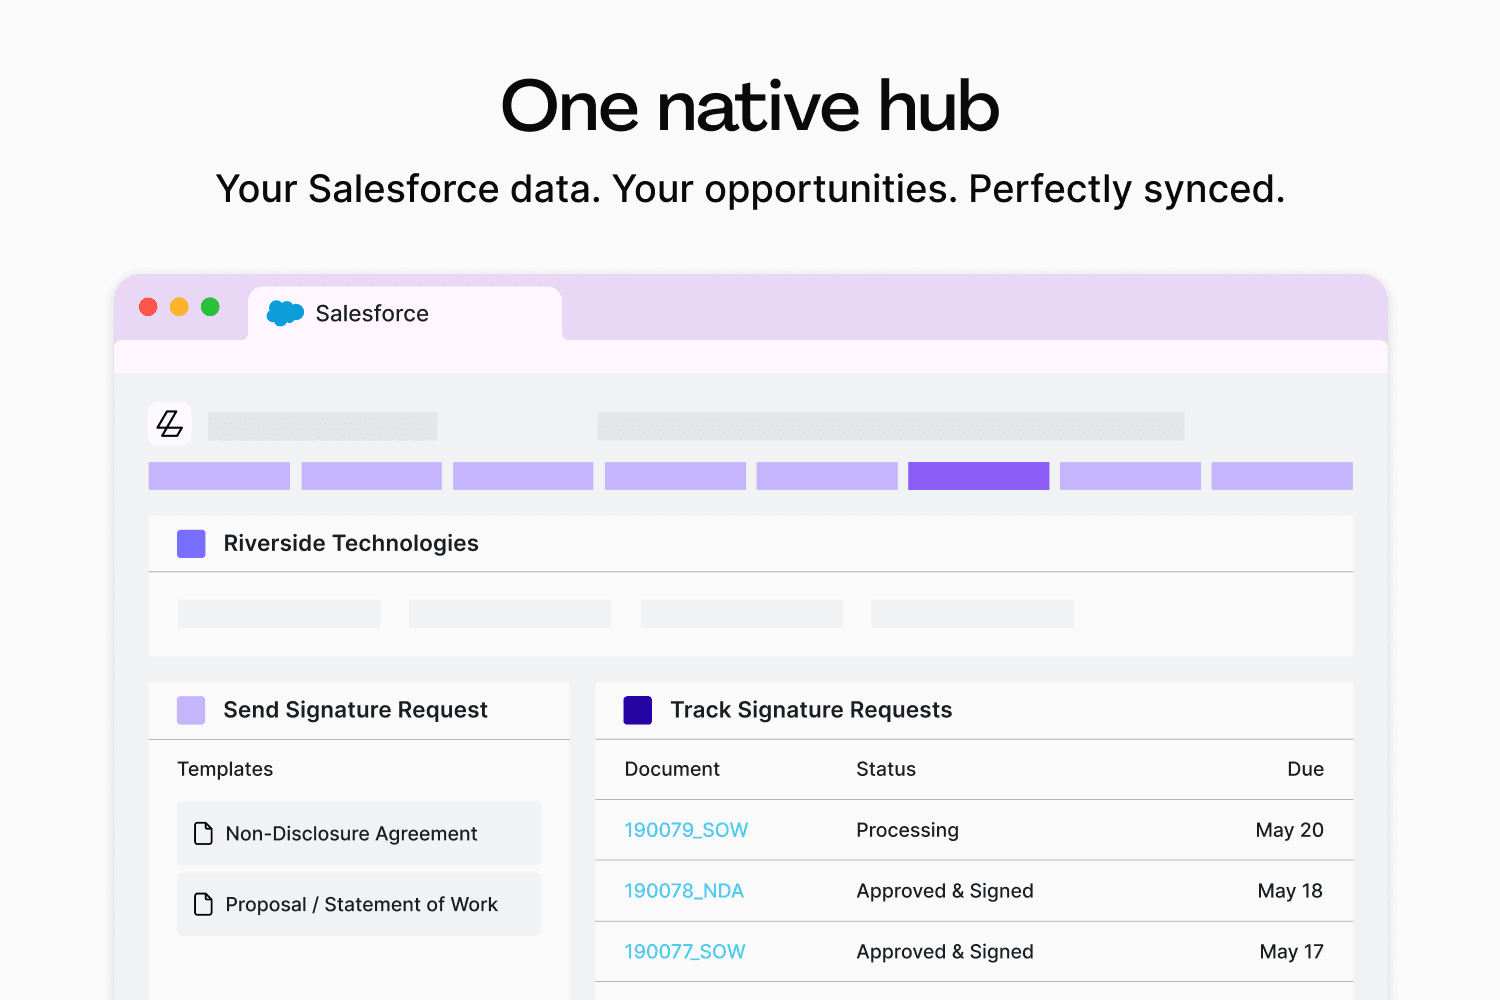
Task: Click the light purple Send Signature Request icon
Action: tap(191, 710)
